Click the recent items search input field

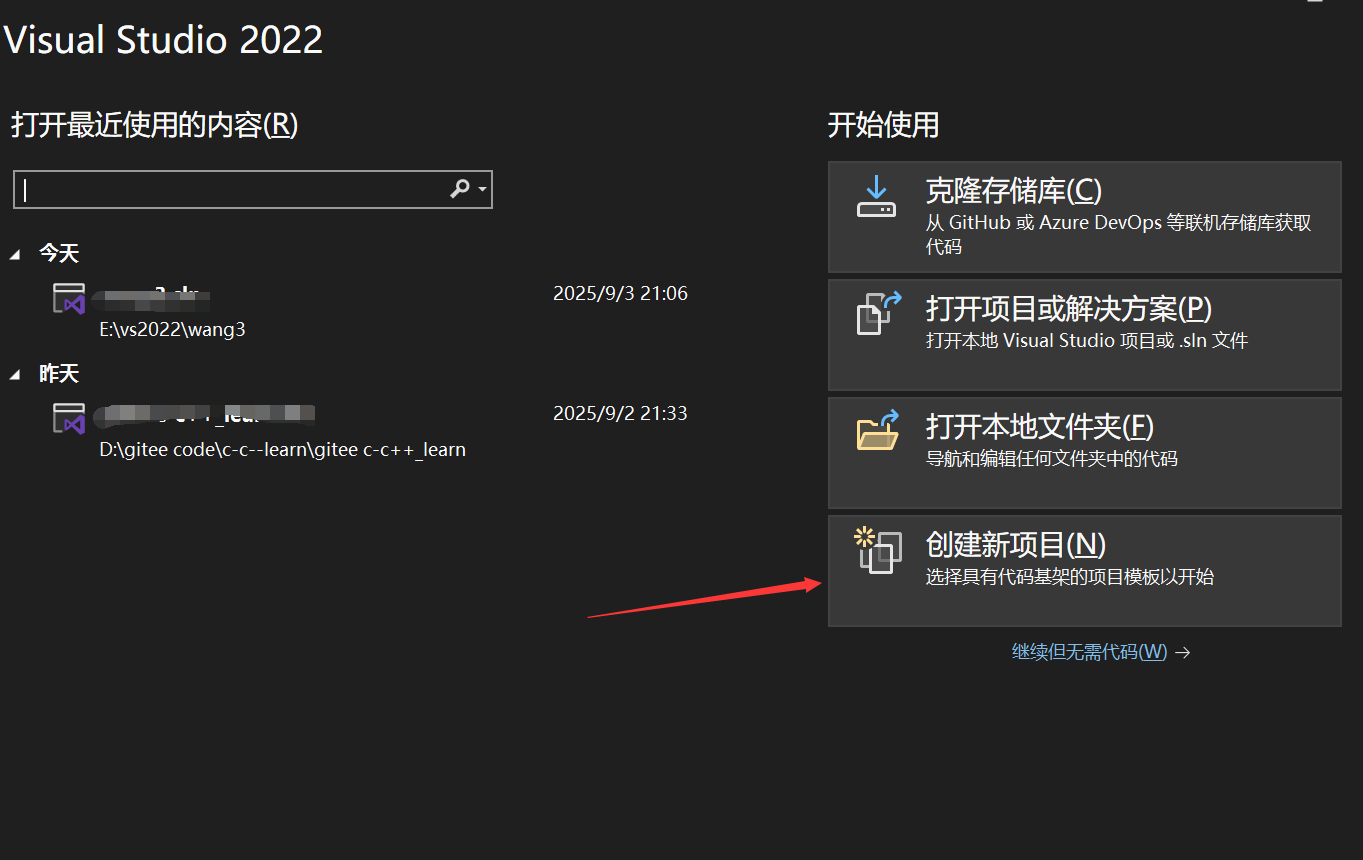click(x=220, y=189)
